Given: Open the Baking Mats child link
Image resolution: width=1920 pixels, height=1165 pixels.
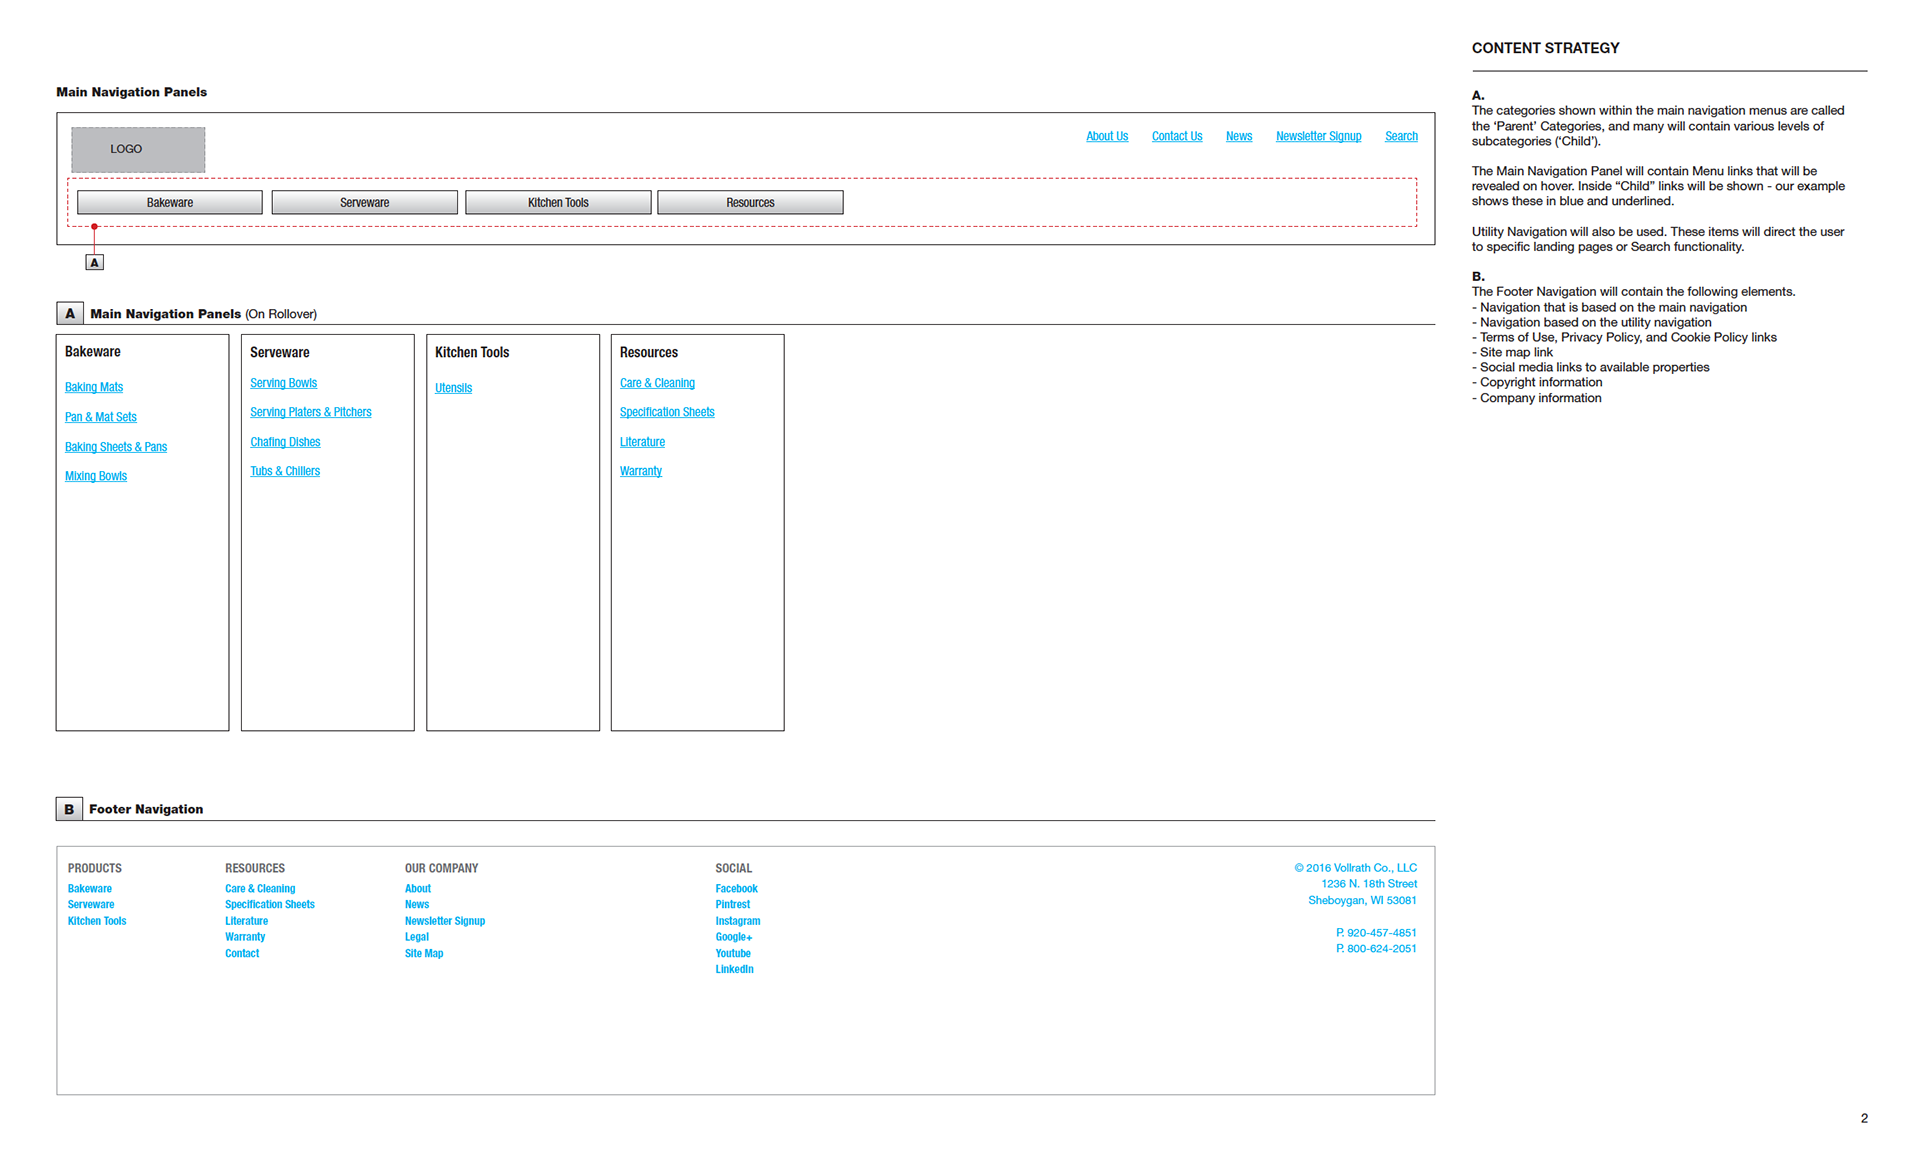Looking at the screenshot, I should click(94, 387).
